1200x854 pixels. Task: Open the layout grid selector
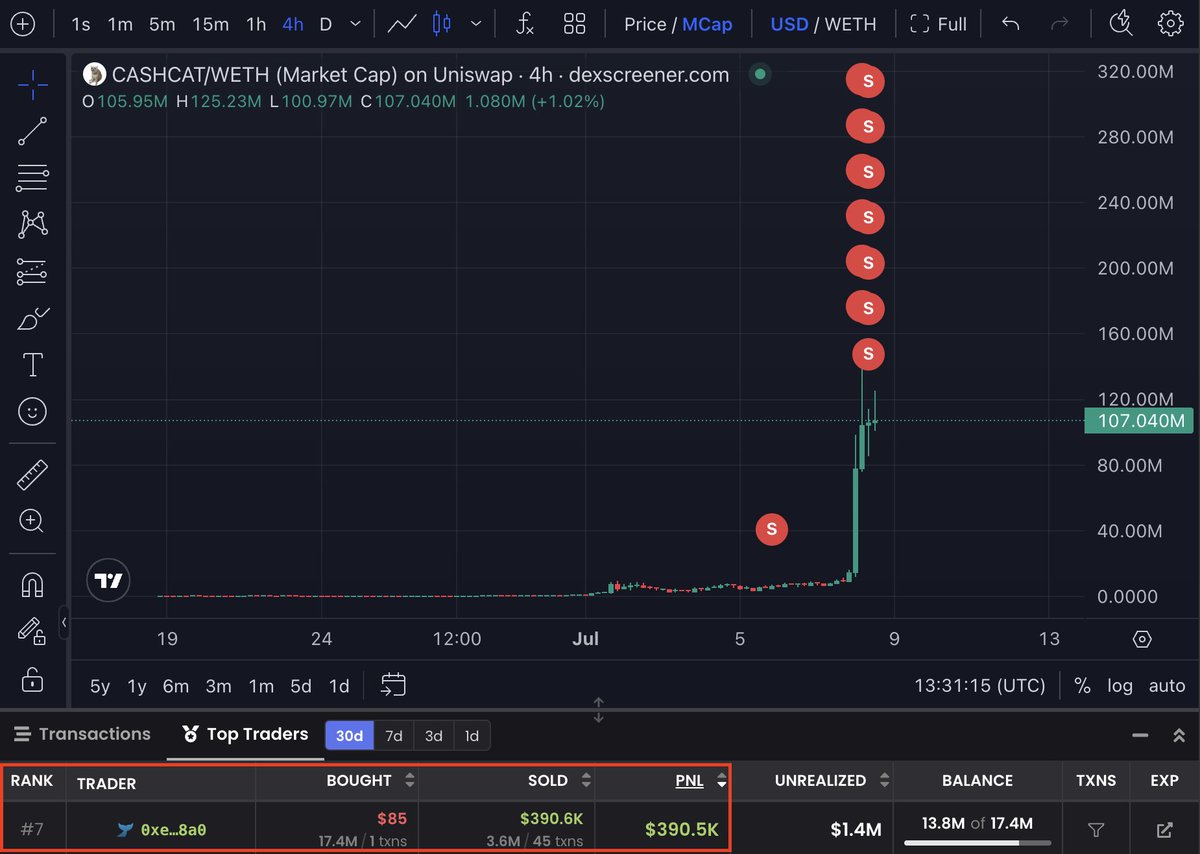(x=574, y=24)
